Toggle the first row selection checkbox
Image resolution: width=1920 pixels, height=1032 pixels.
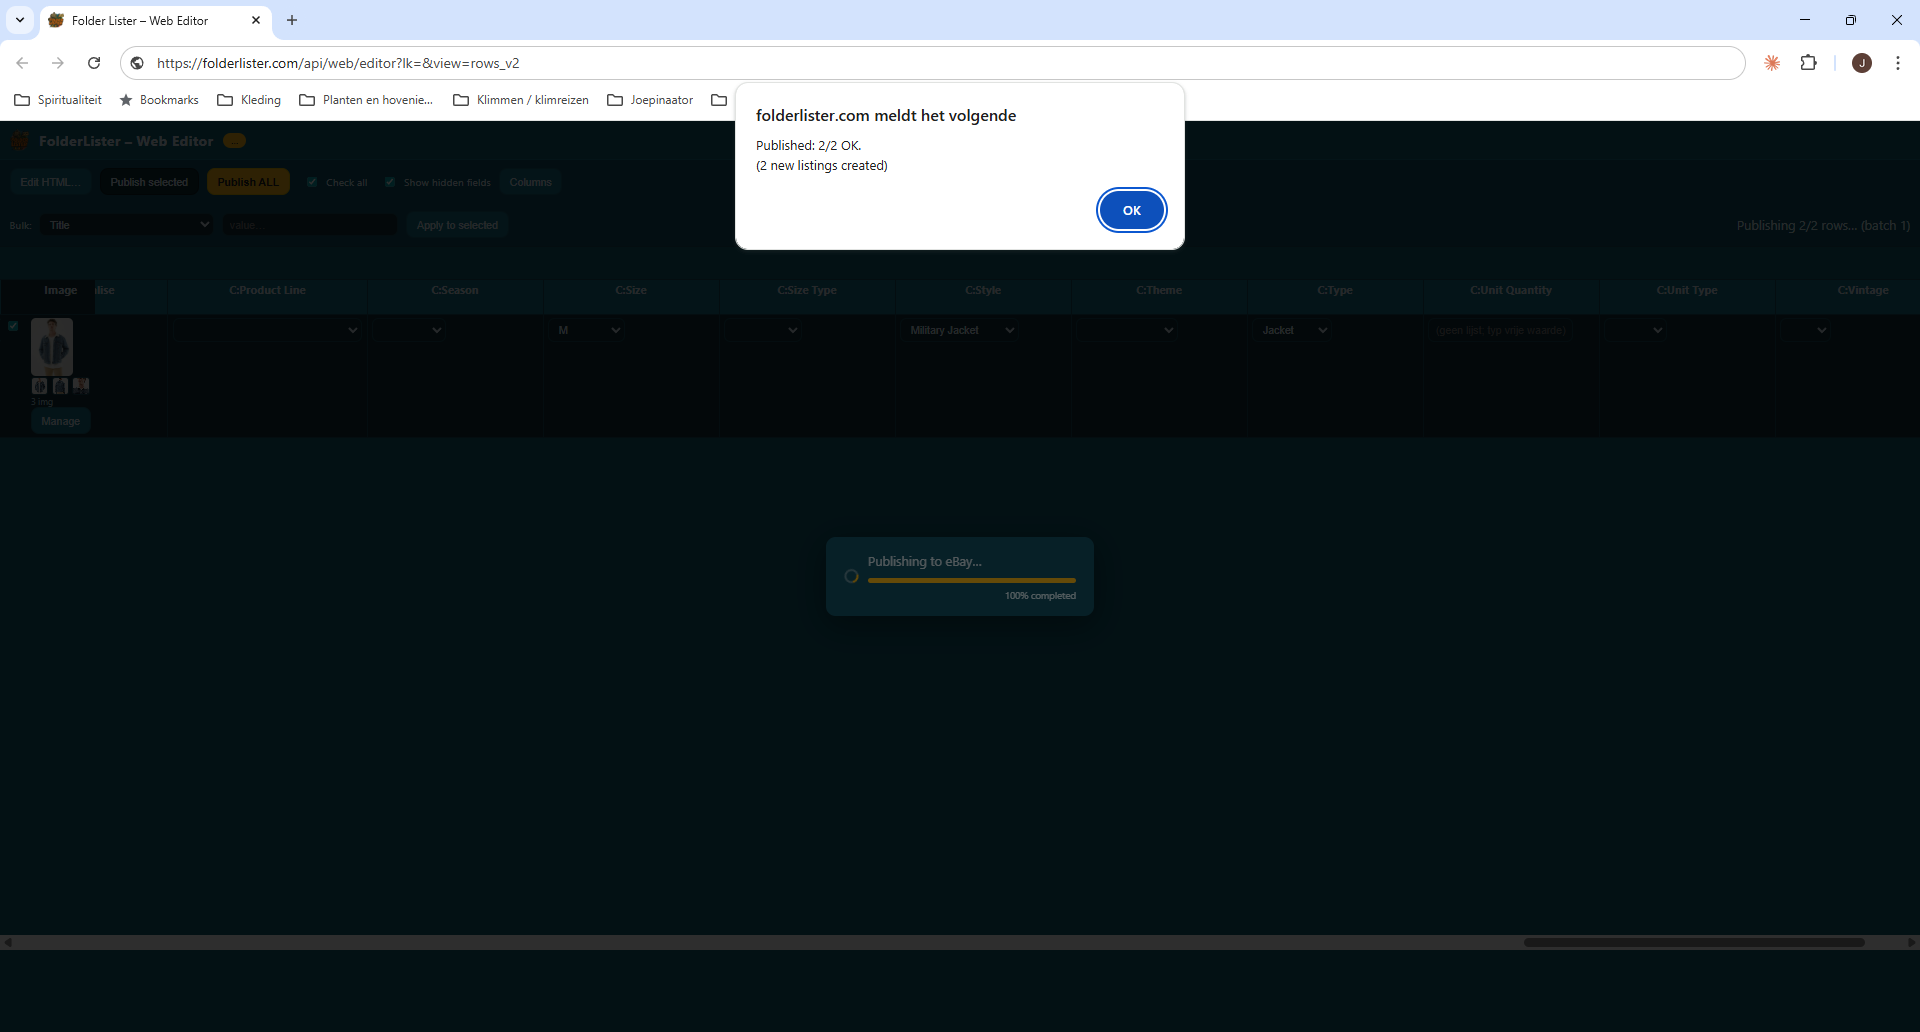13,326
